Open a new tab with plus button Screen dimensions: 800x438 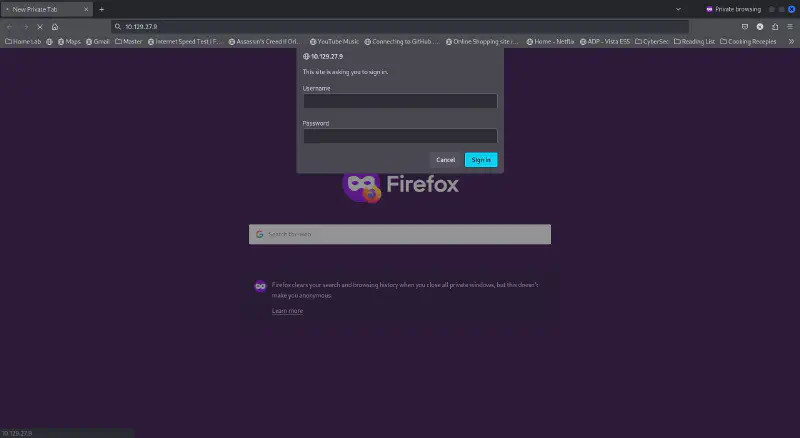coord(101,9)
